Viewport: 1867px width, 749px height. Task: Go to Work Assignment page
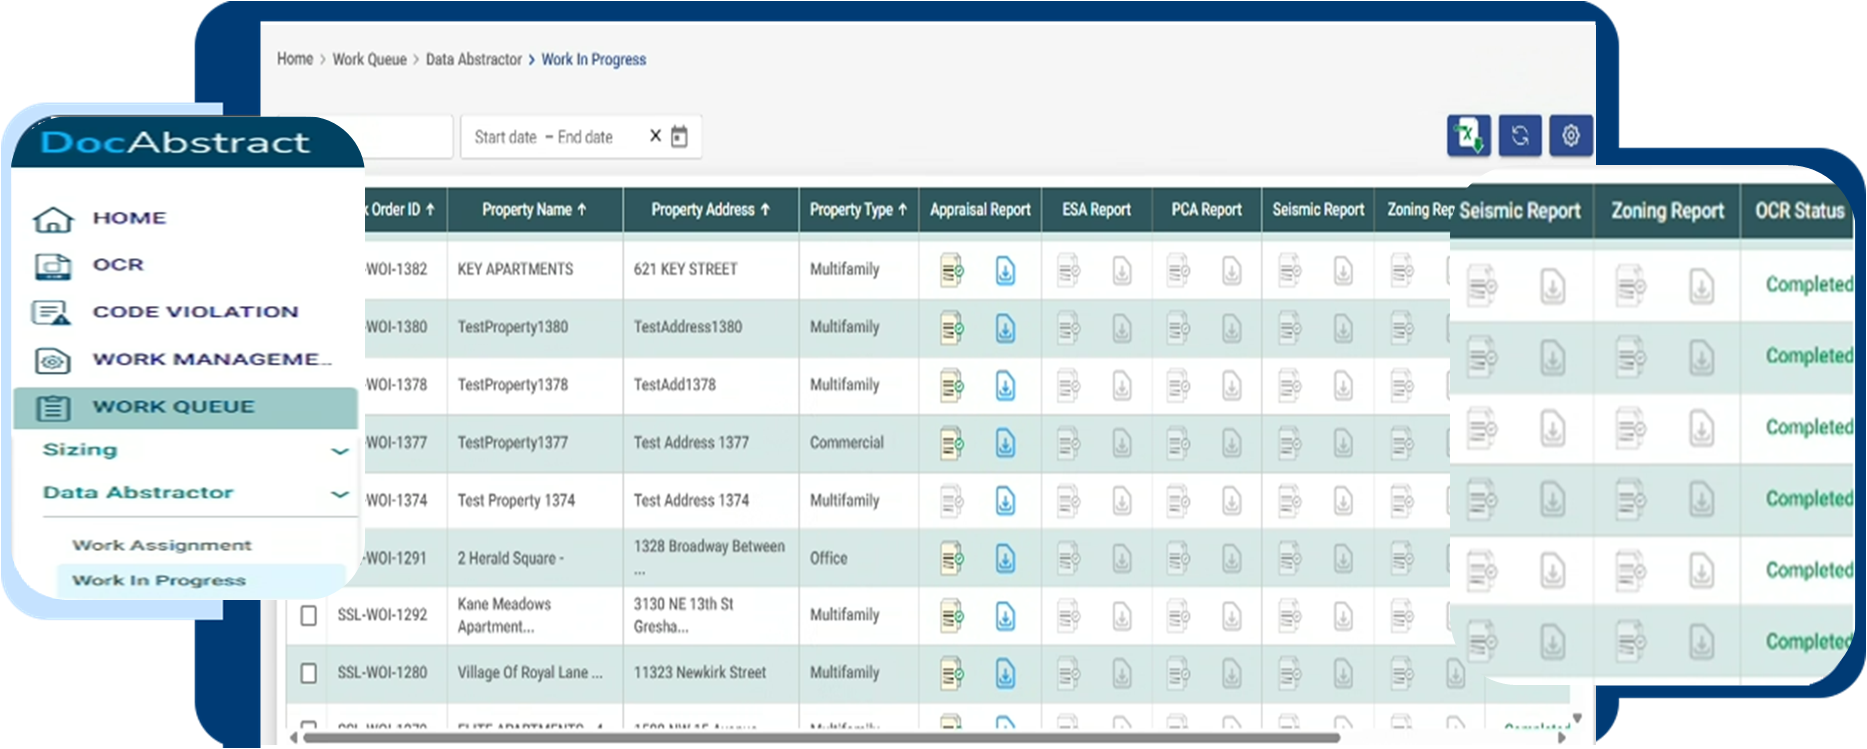[162, 545]
